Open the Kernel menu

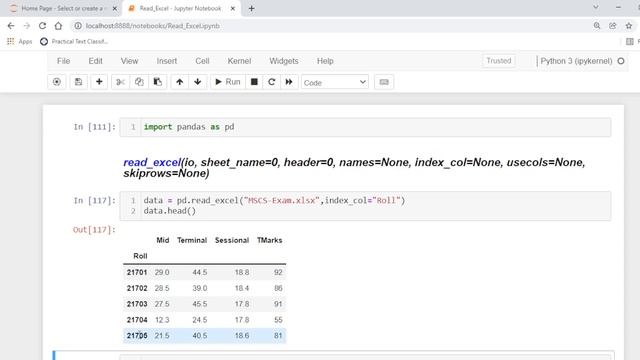(x=239, y=61)
